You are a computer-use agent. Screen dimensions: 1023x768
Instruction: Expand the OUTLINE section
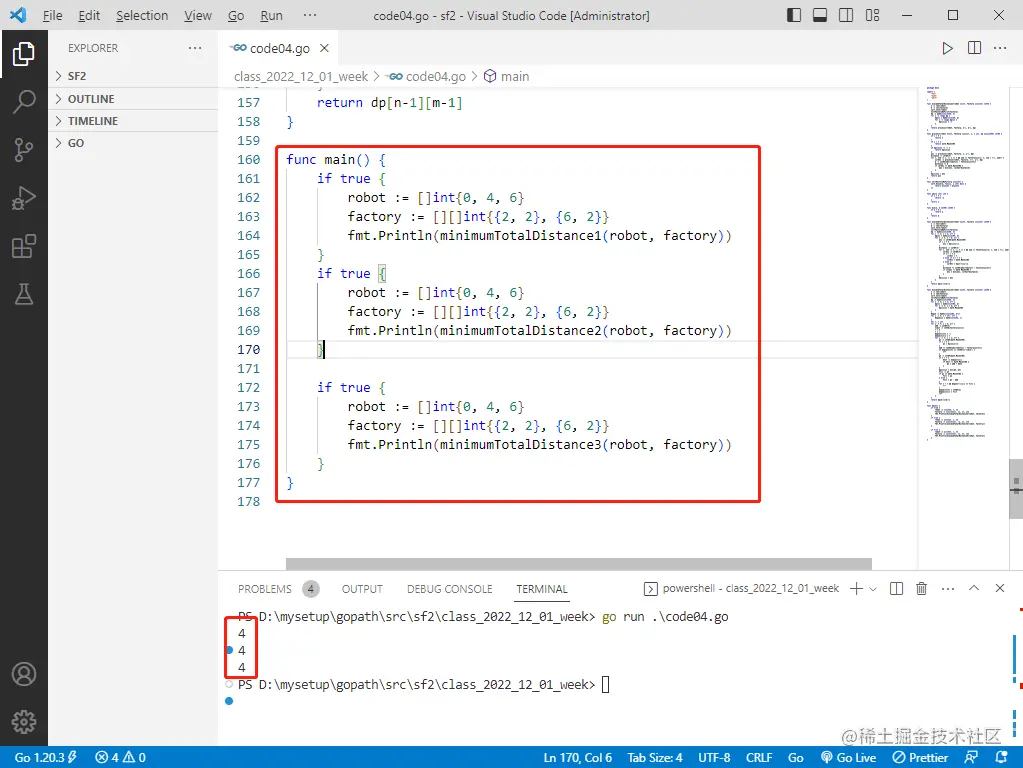134,99
